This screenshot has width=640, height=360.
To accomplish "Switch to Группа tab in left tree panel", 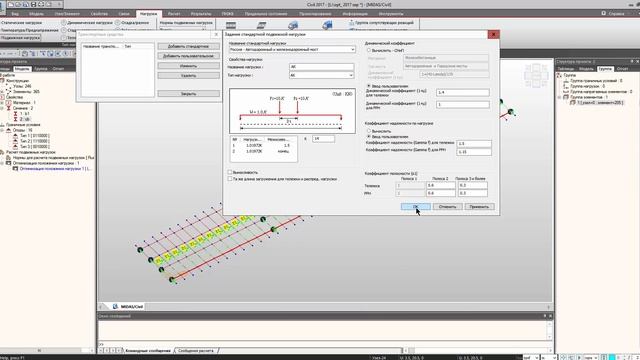I will pos(40,69).
